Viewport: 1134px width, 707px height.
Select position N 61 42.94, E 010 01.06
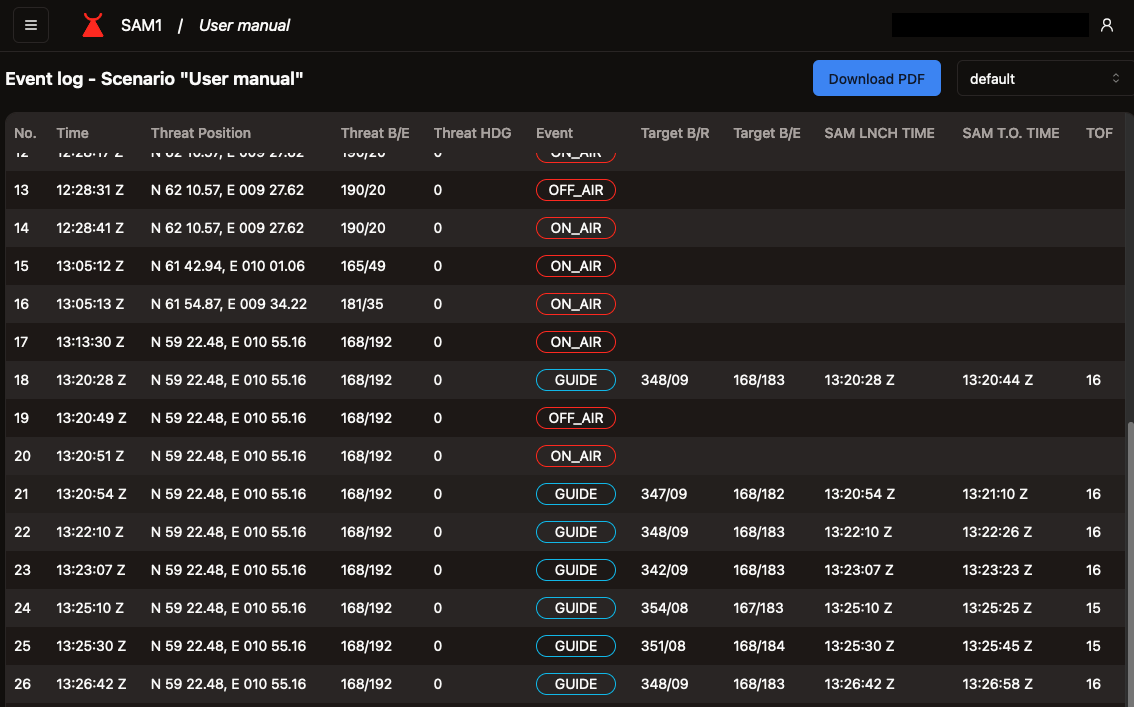pos(228,266)
